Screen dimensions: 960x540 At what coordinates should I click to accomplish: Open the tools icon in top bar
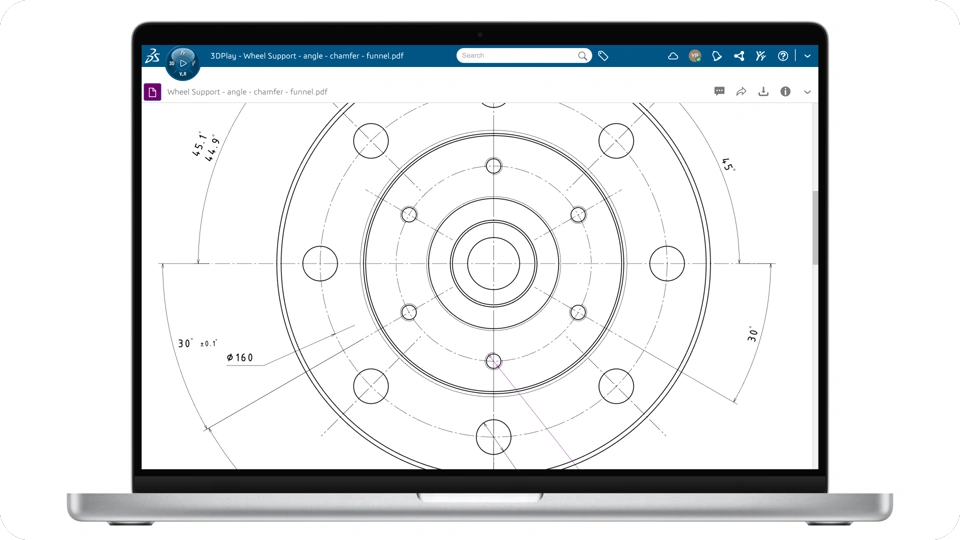coord(760,56)
